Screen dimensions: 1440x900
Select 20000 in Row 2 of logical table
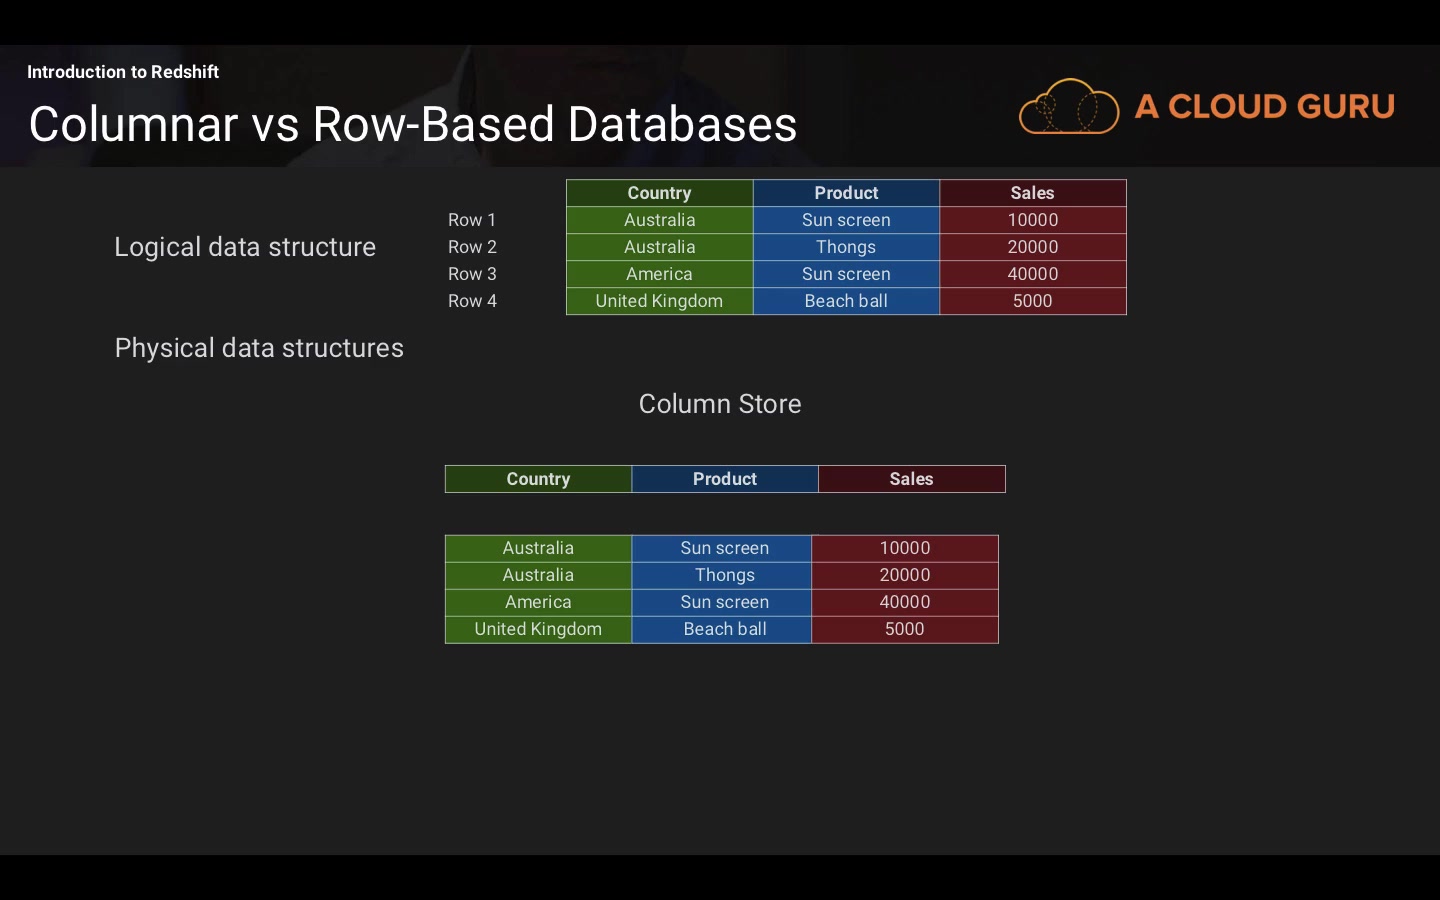pos(1033,247)
